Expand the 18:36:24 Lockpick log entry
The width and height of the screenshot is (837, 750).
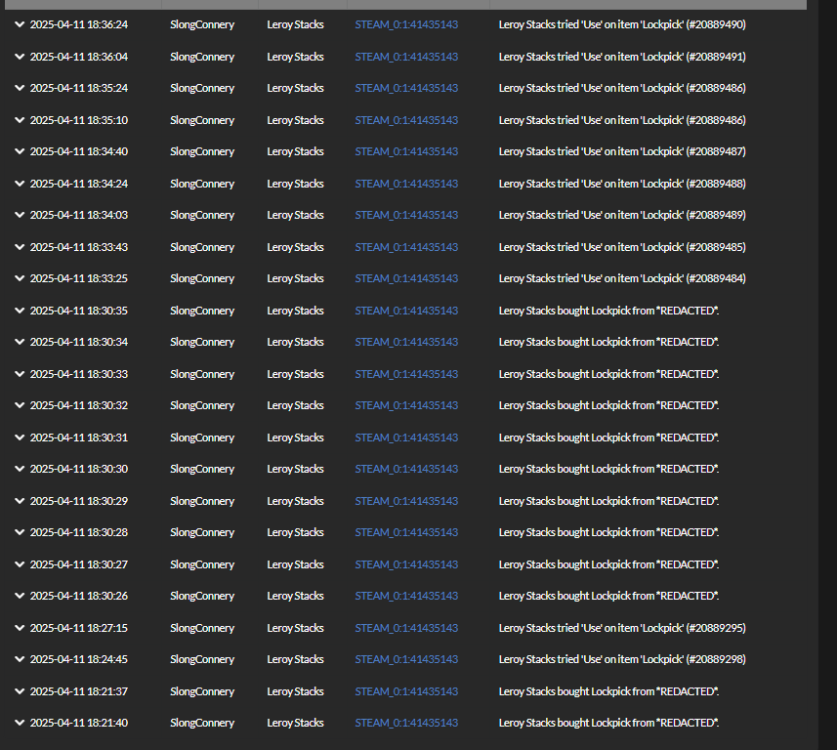pos(20,24)
